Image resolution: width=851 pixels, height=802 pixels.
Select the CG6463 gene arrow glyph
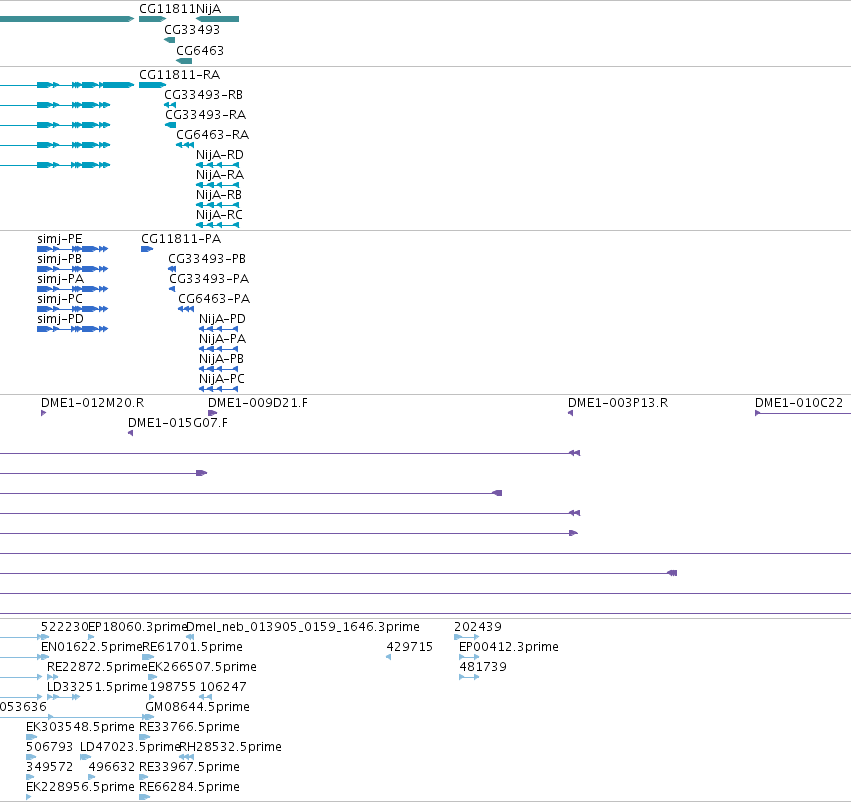click(184, 61)
